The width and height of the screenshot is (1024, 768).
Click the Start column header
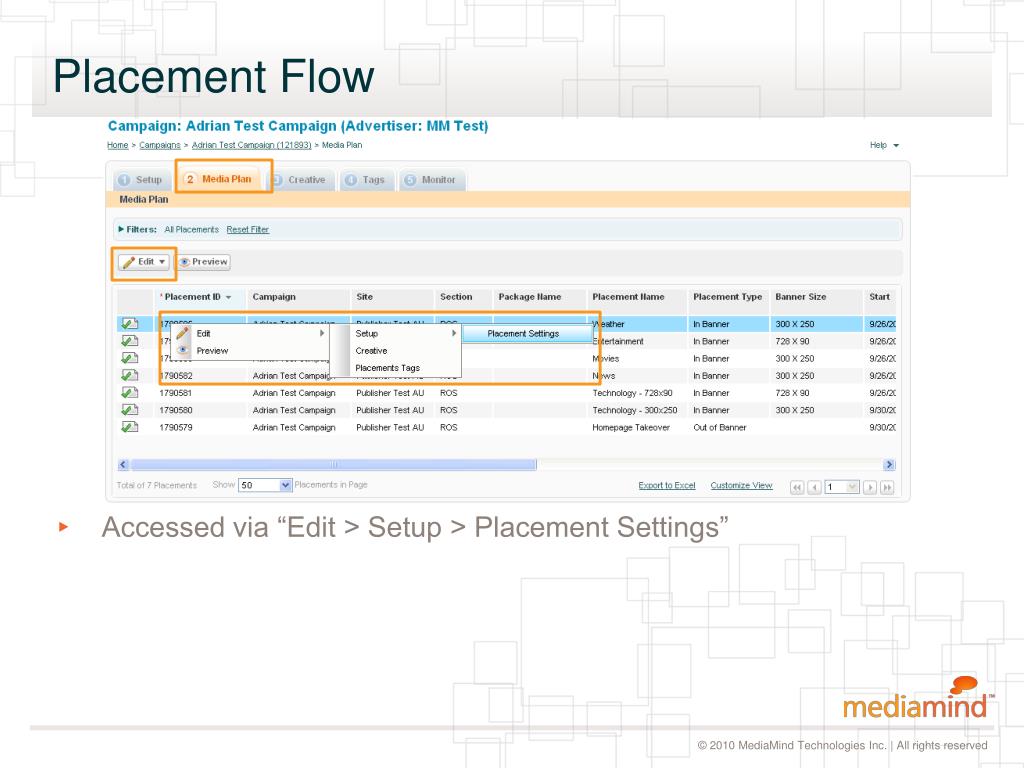pyautogui.click(x=880, y=296)
